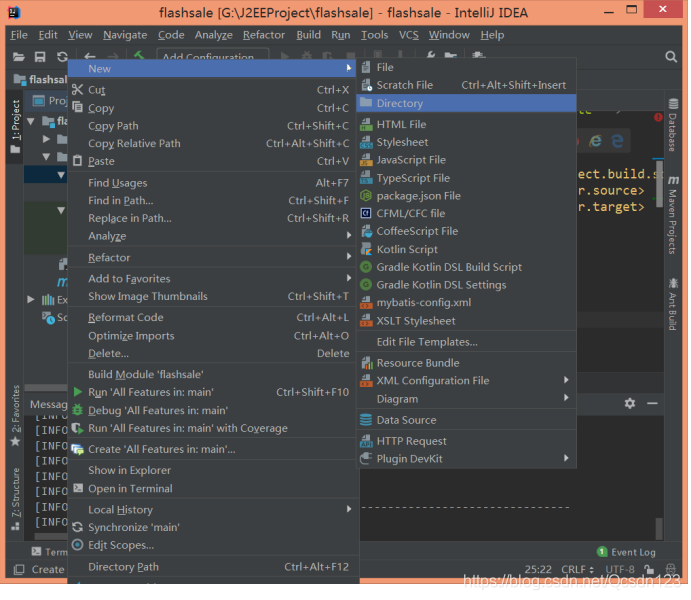Click the Settings wrench toolbar icon
This screenshot has height=600, width=691.
click(x=431, y=55)
